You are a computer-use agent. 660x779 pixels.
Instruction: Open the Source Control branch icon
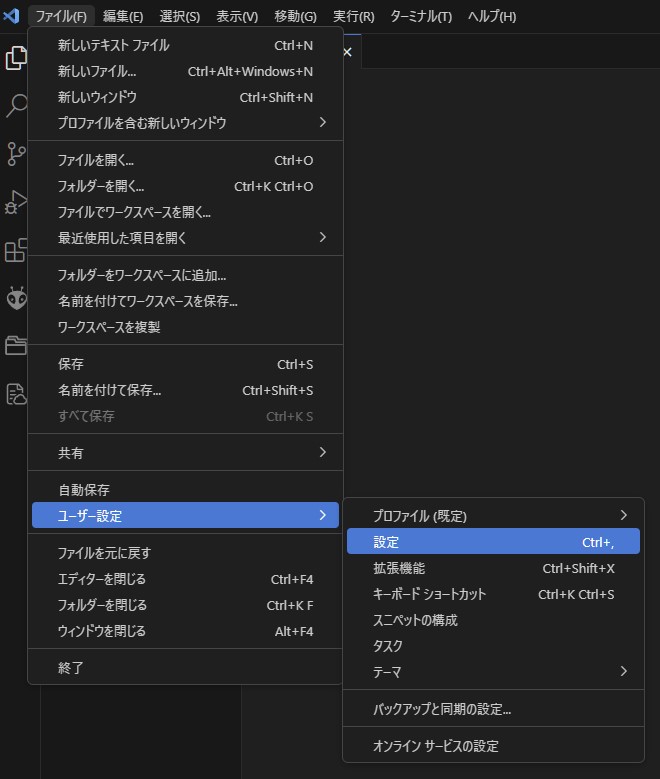[x=16, y=154]
